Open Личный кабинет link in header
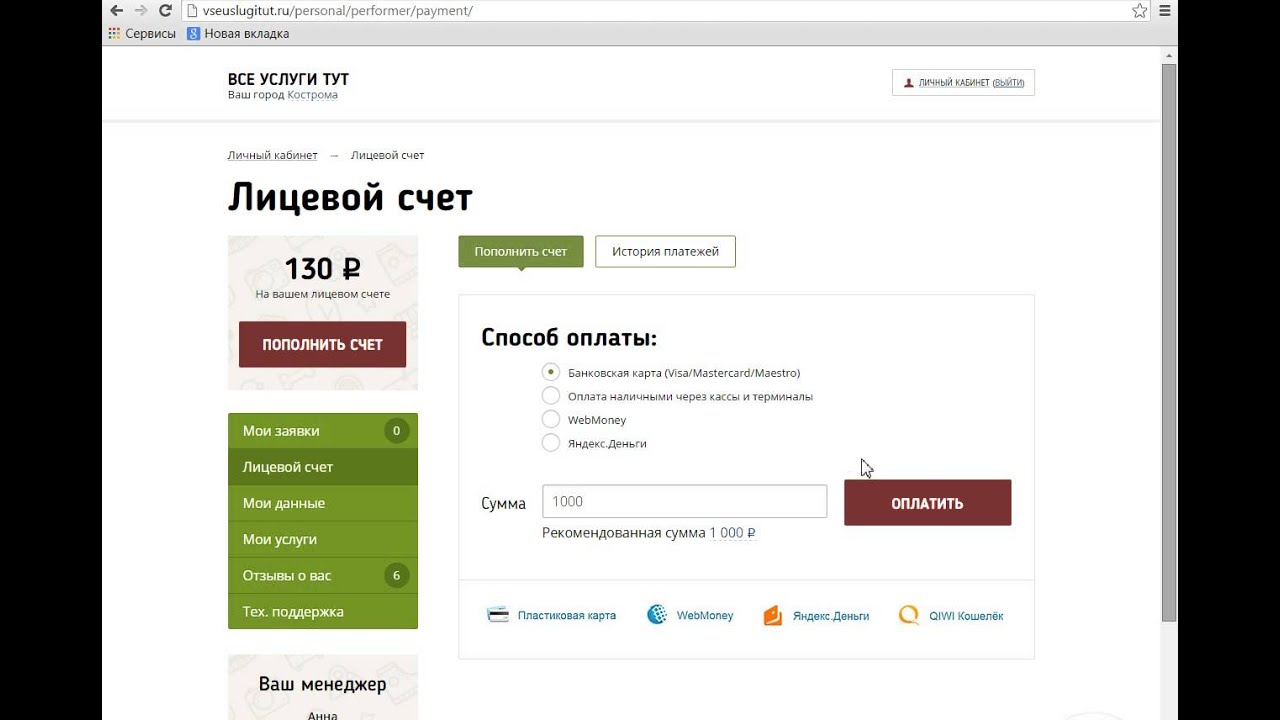The image size is (1280, 720). click(x=954, y=83)
